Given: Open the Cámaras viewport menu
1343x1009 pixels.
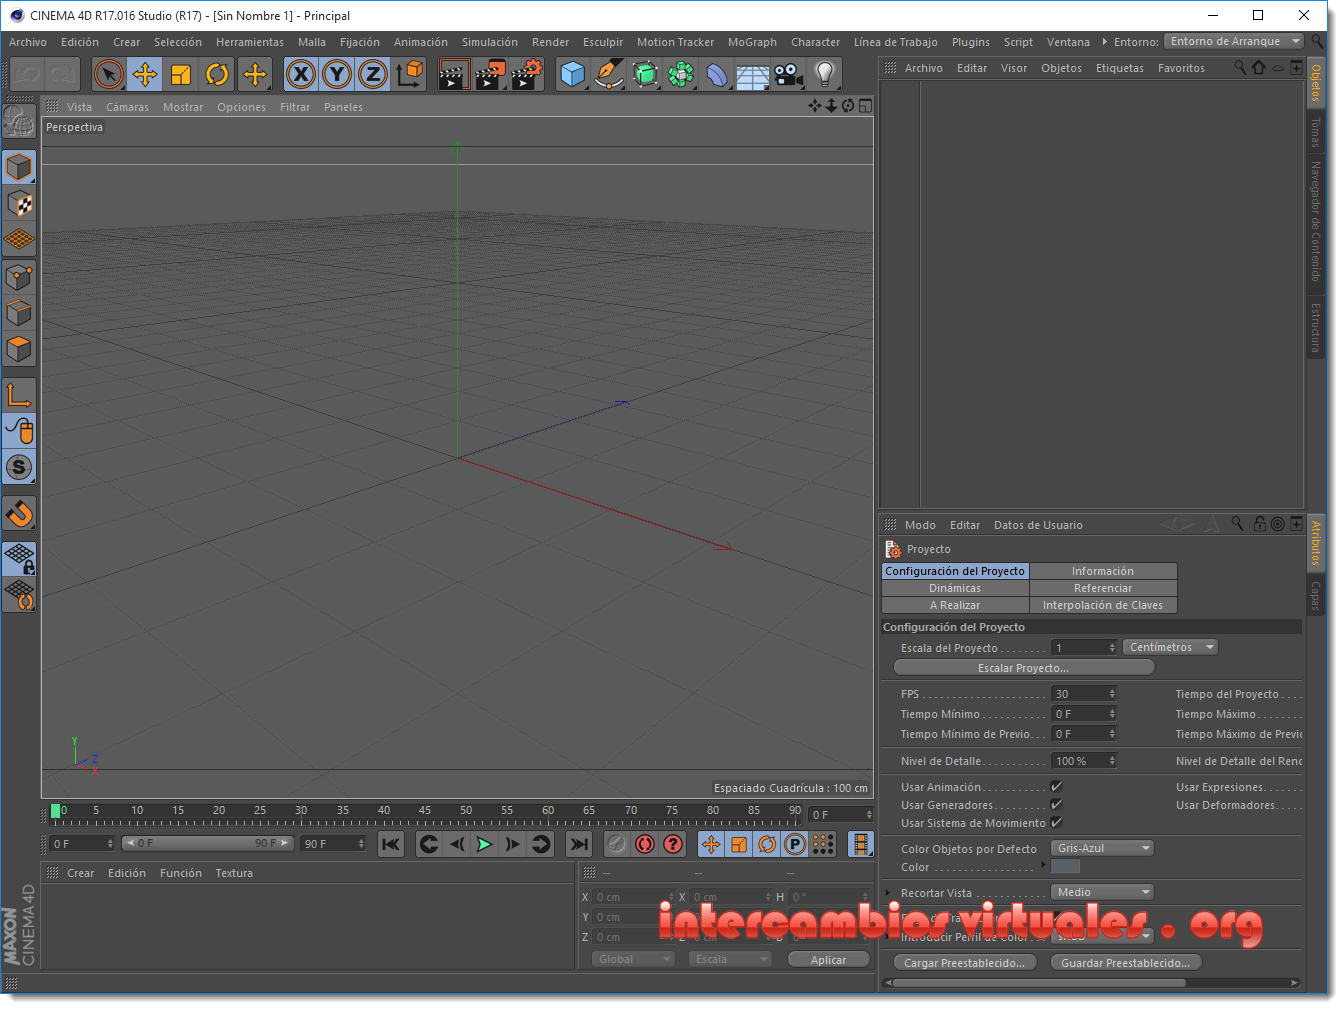Looking at the screenshot, I should tap(127, 107).
